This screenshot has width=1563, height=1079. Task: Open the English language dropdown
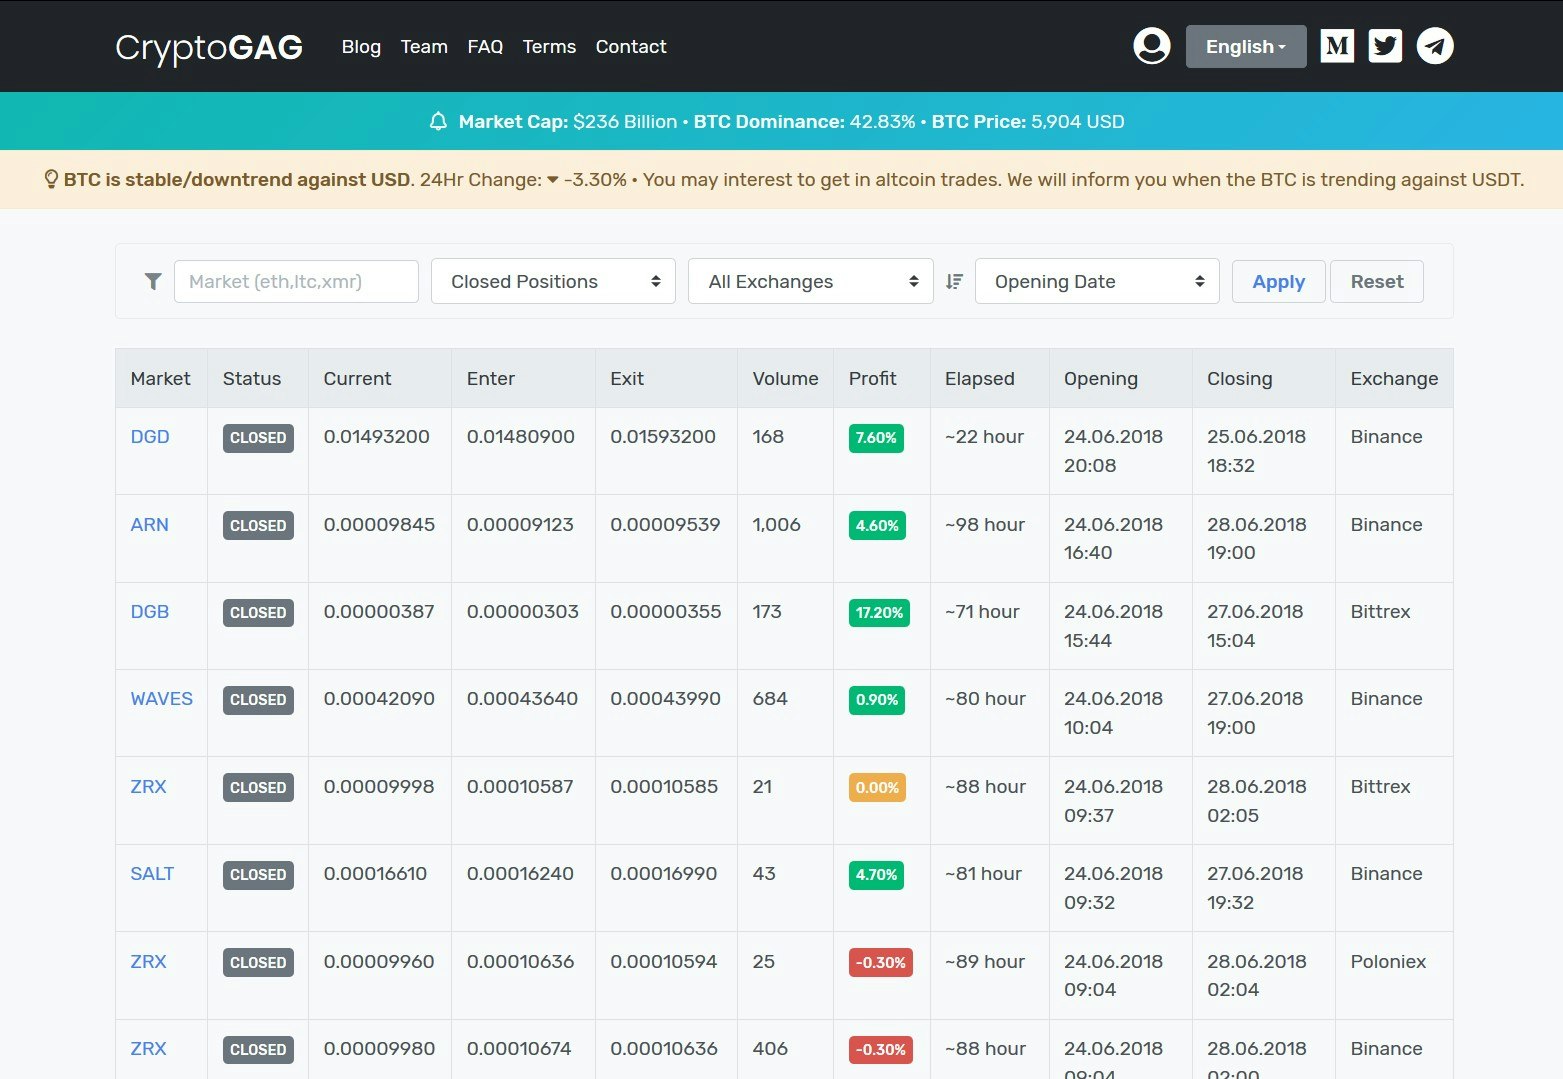click(x=1245, y=46)
